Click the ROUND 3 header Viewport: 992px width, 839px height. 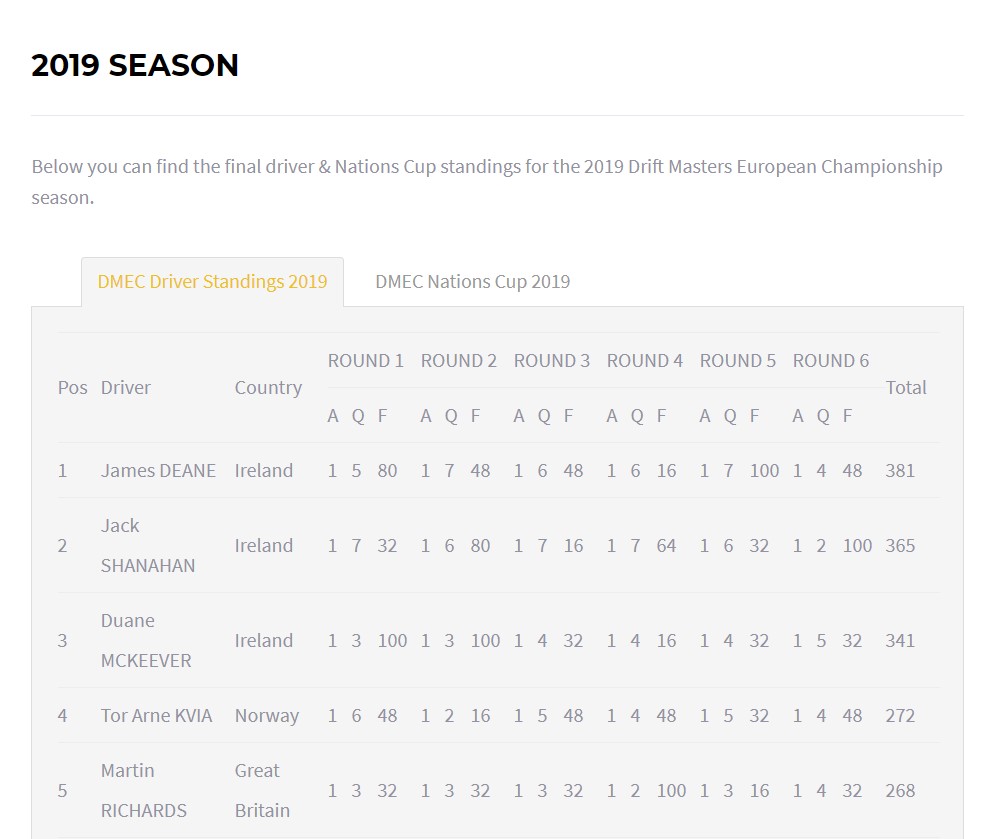[x=552, y=361]
